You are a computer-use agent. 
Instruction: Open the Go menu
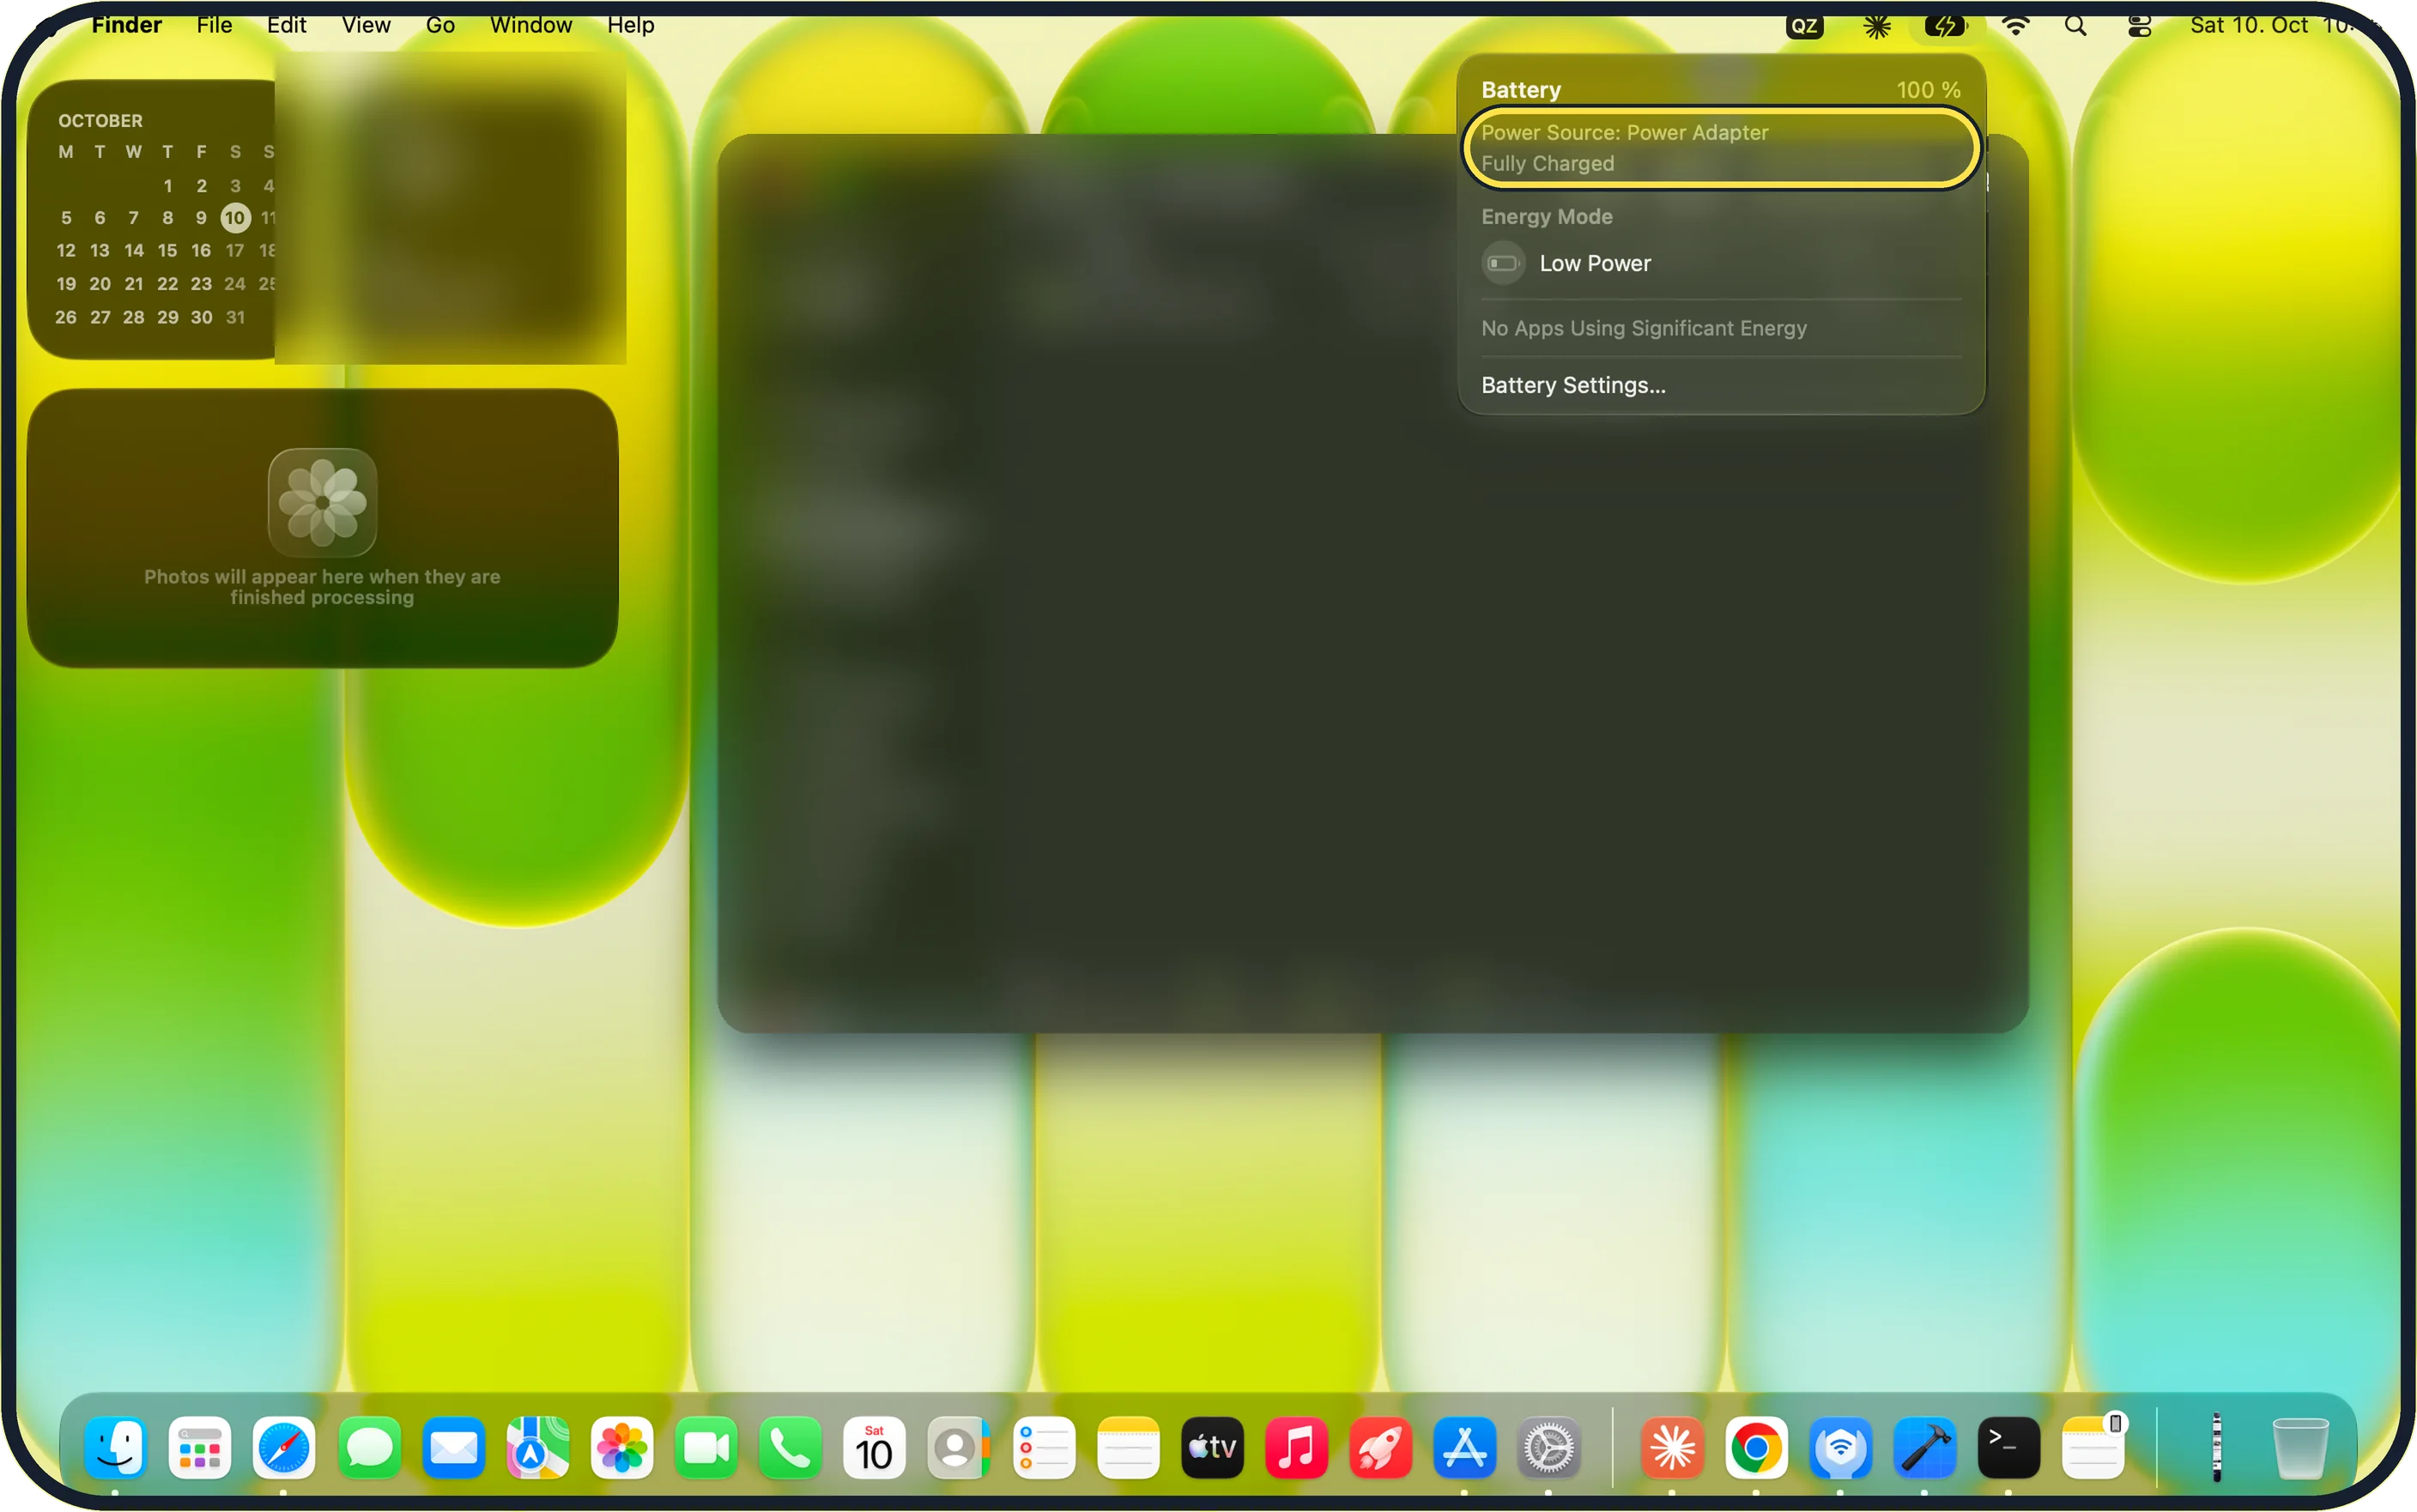(x=440, y=25)
